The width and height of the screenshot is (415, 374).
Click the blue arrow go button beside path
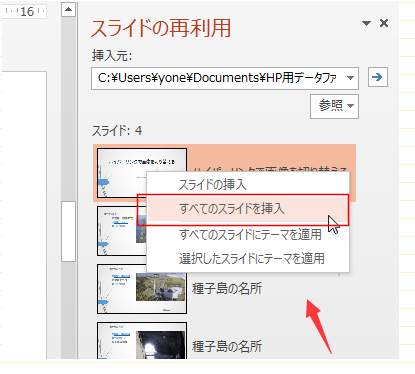pyautogui.click(x=378, y=77)
